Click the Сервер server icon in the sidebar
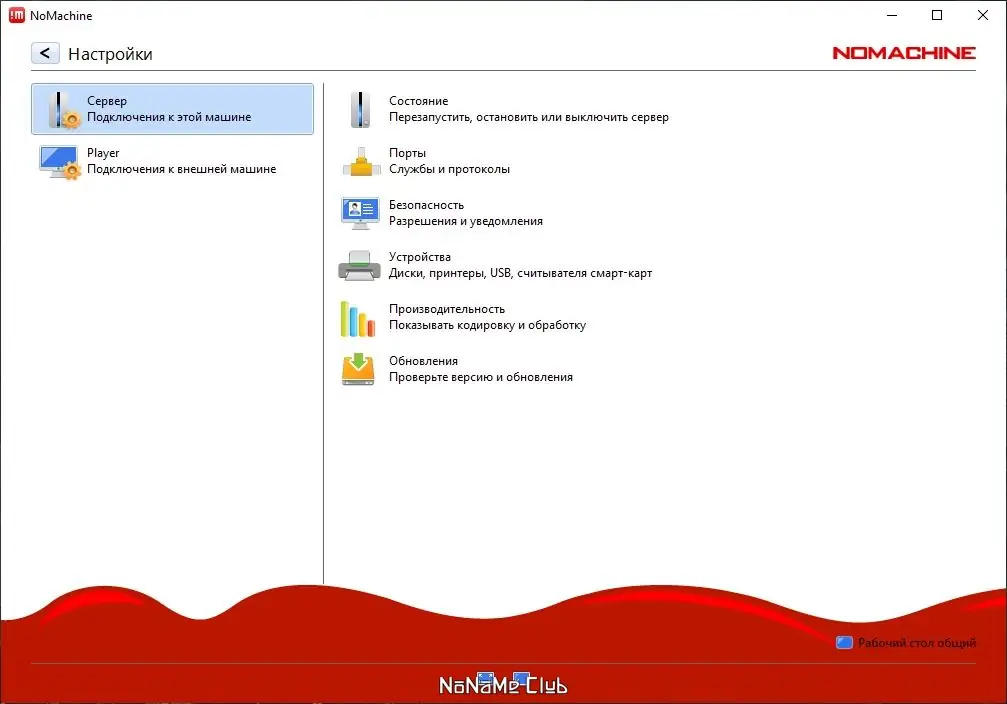The height and width of the screenshot is (704, 1007). coord(64,109)
